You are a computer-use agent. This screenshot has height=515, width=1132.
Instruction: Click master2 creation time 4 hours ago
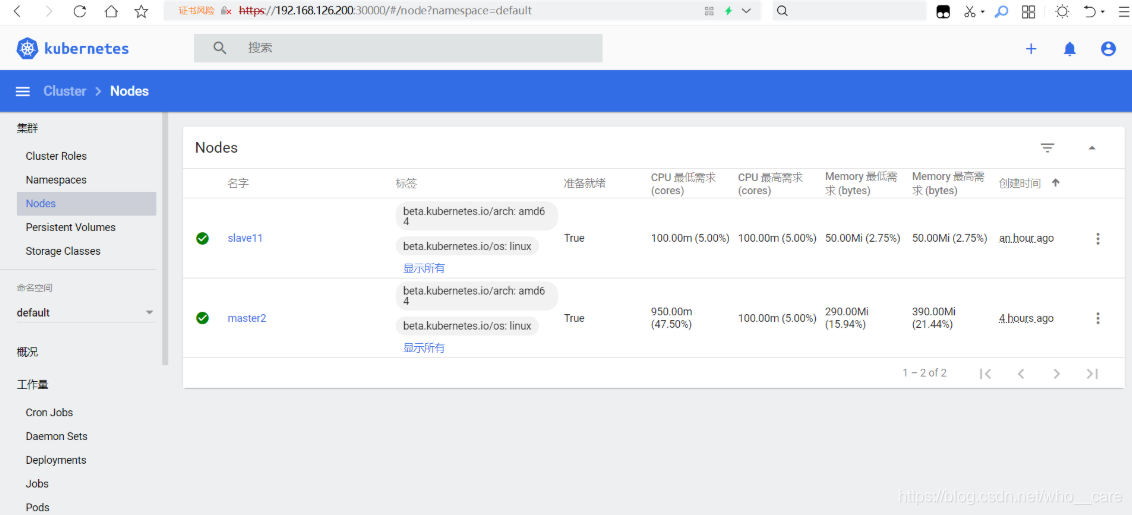click(x=1026, y=318)
